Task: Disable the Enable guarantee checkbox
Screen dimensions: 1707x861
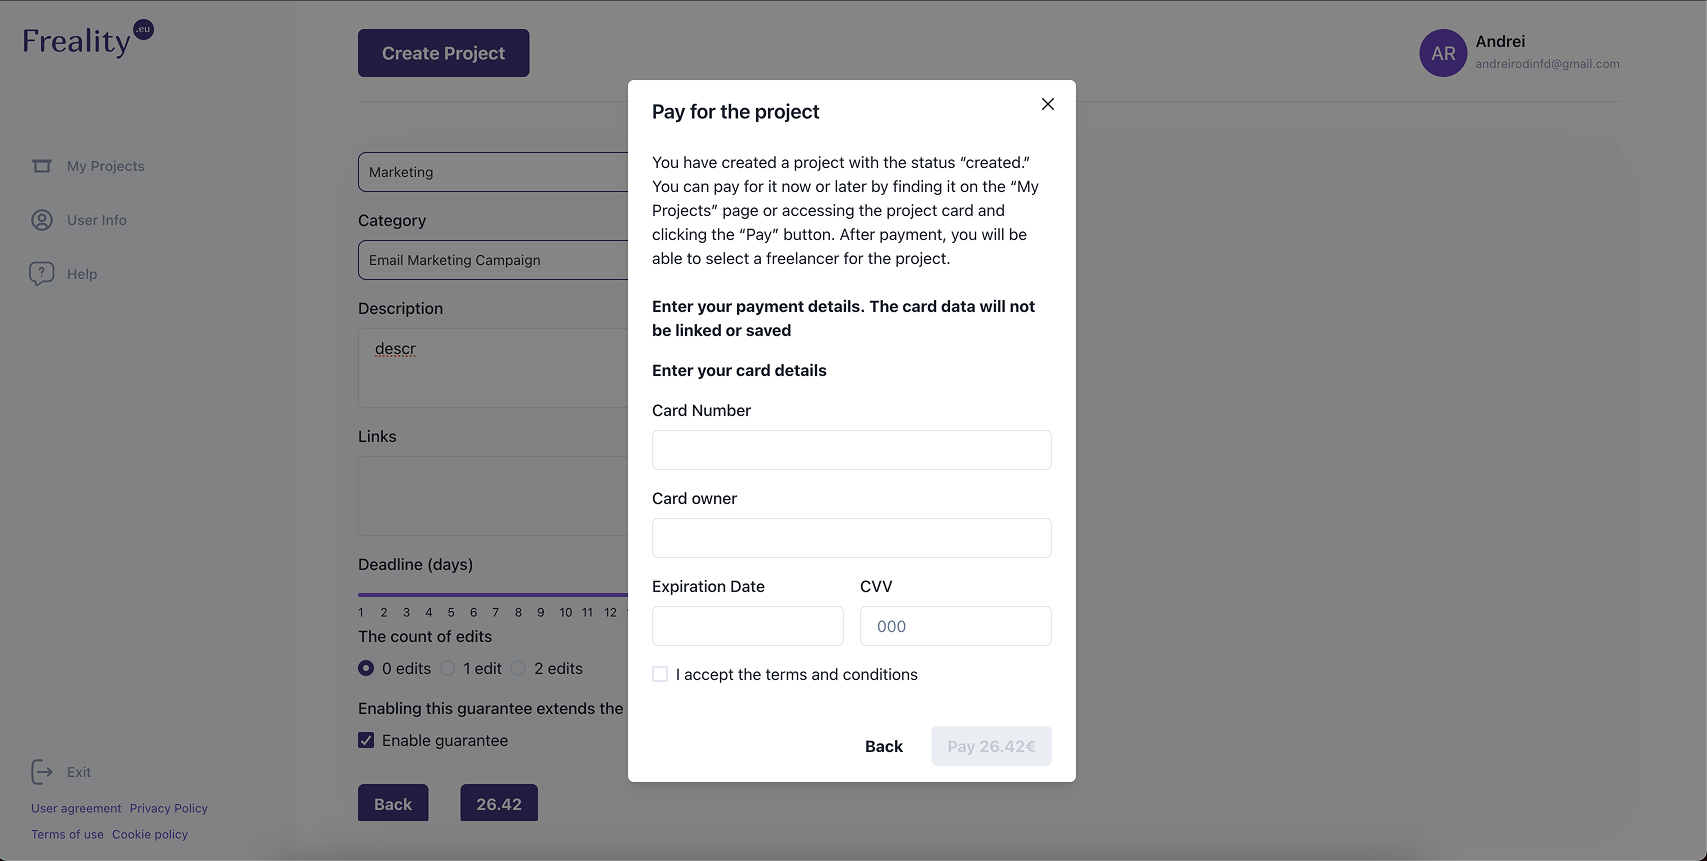Action: coord(366,740)
